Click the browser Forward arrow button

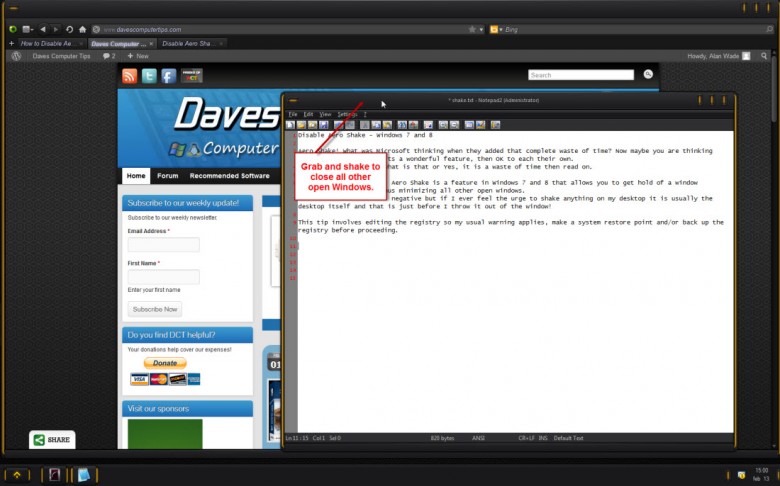pos(56,29)
